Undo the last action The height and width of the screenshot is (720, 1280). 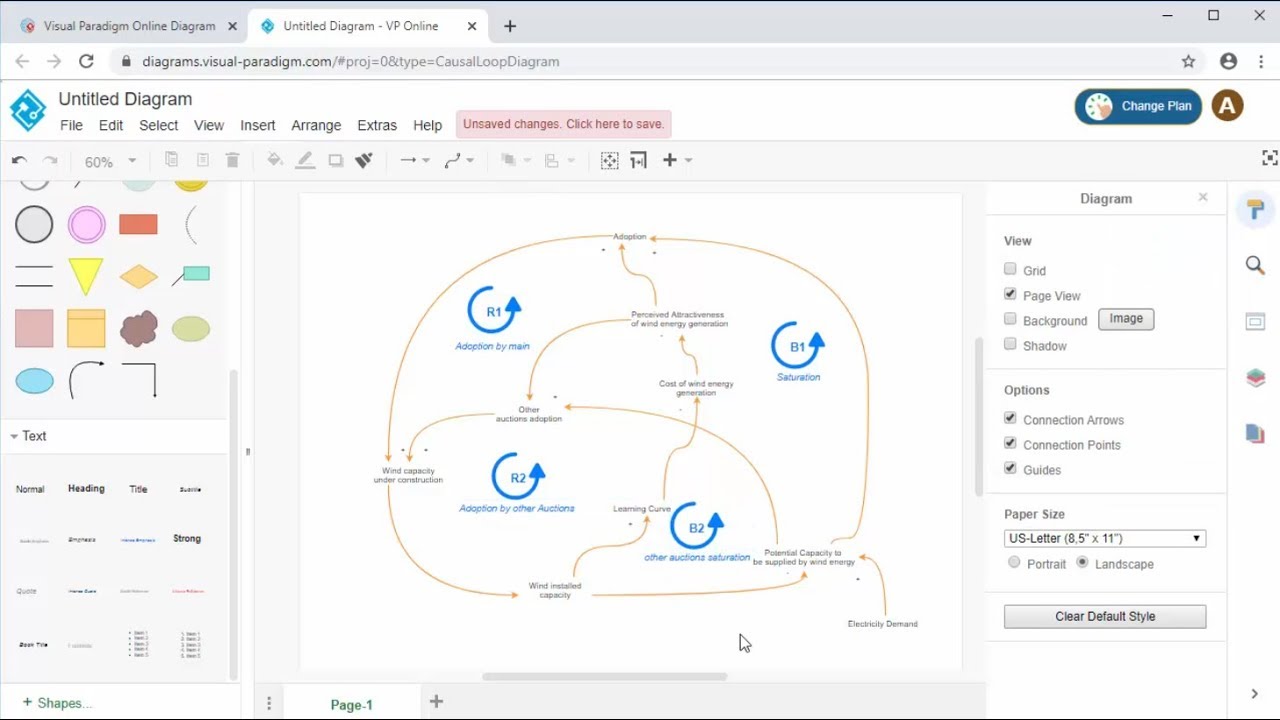pos(19,160)
